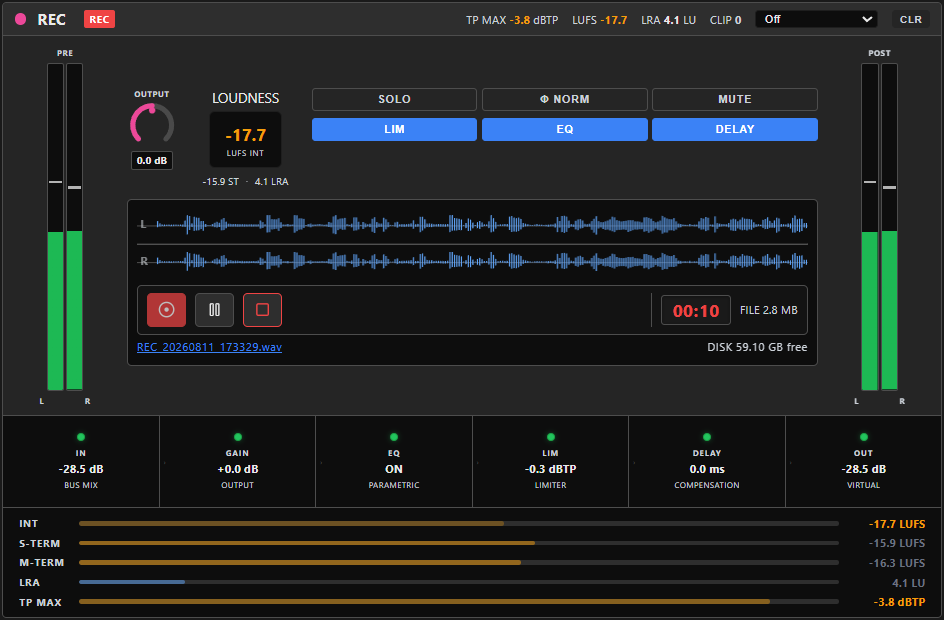
Task: Click the -17.7 LUFS INT loudness display
Action: coord(245,140)
